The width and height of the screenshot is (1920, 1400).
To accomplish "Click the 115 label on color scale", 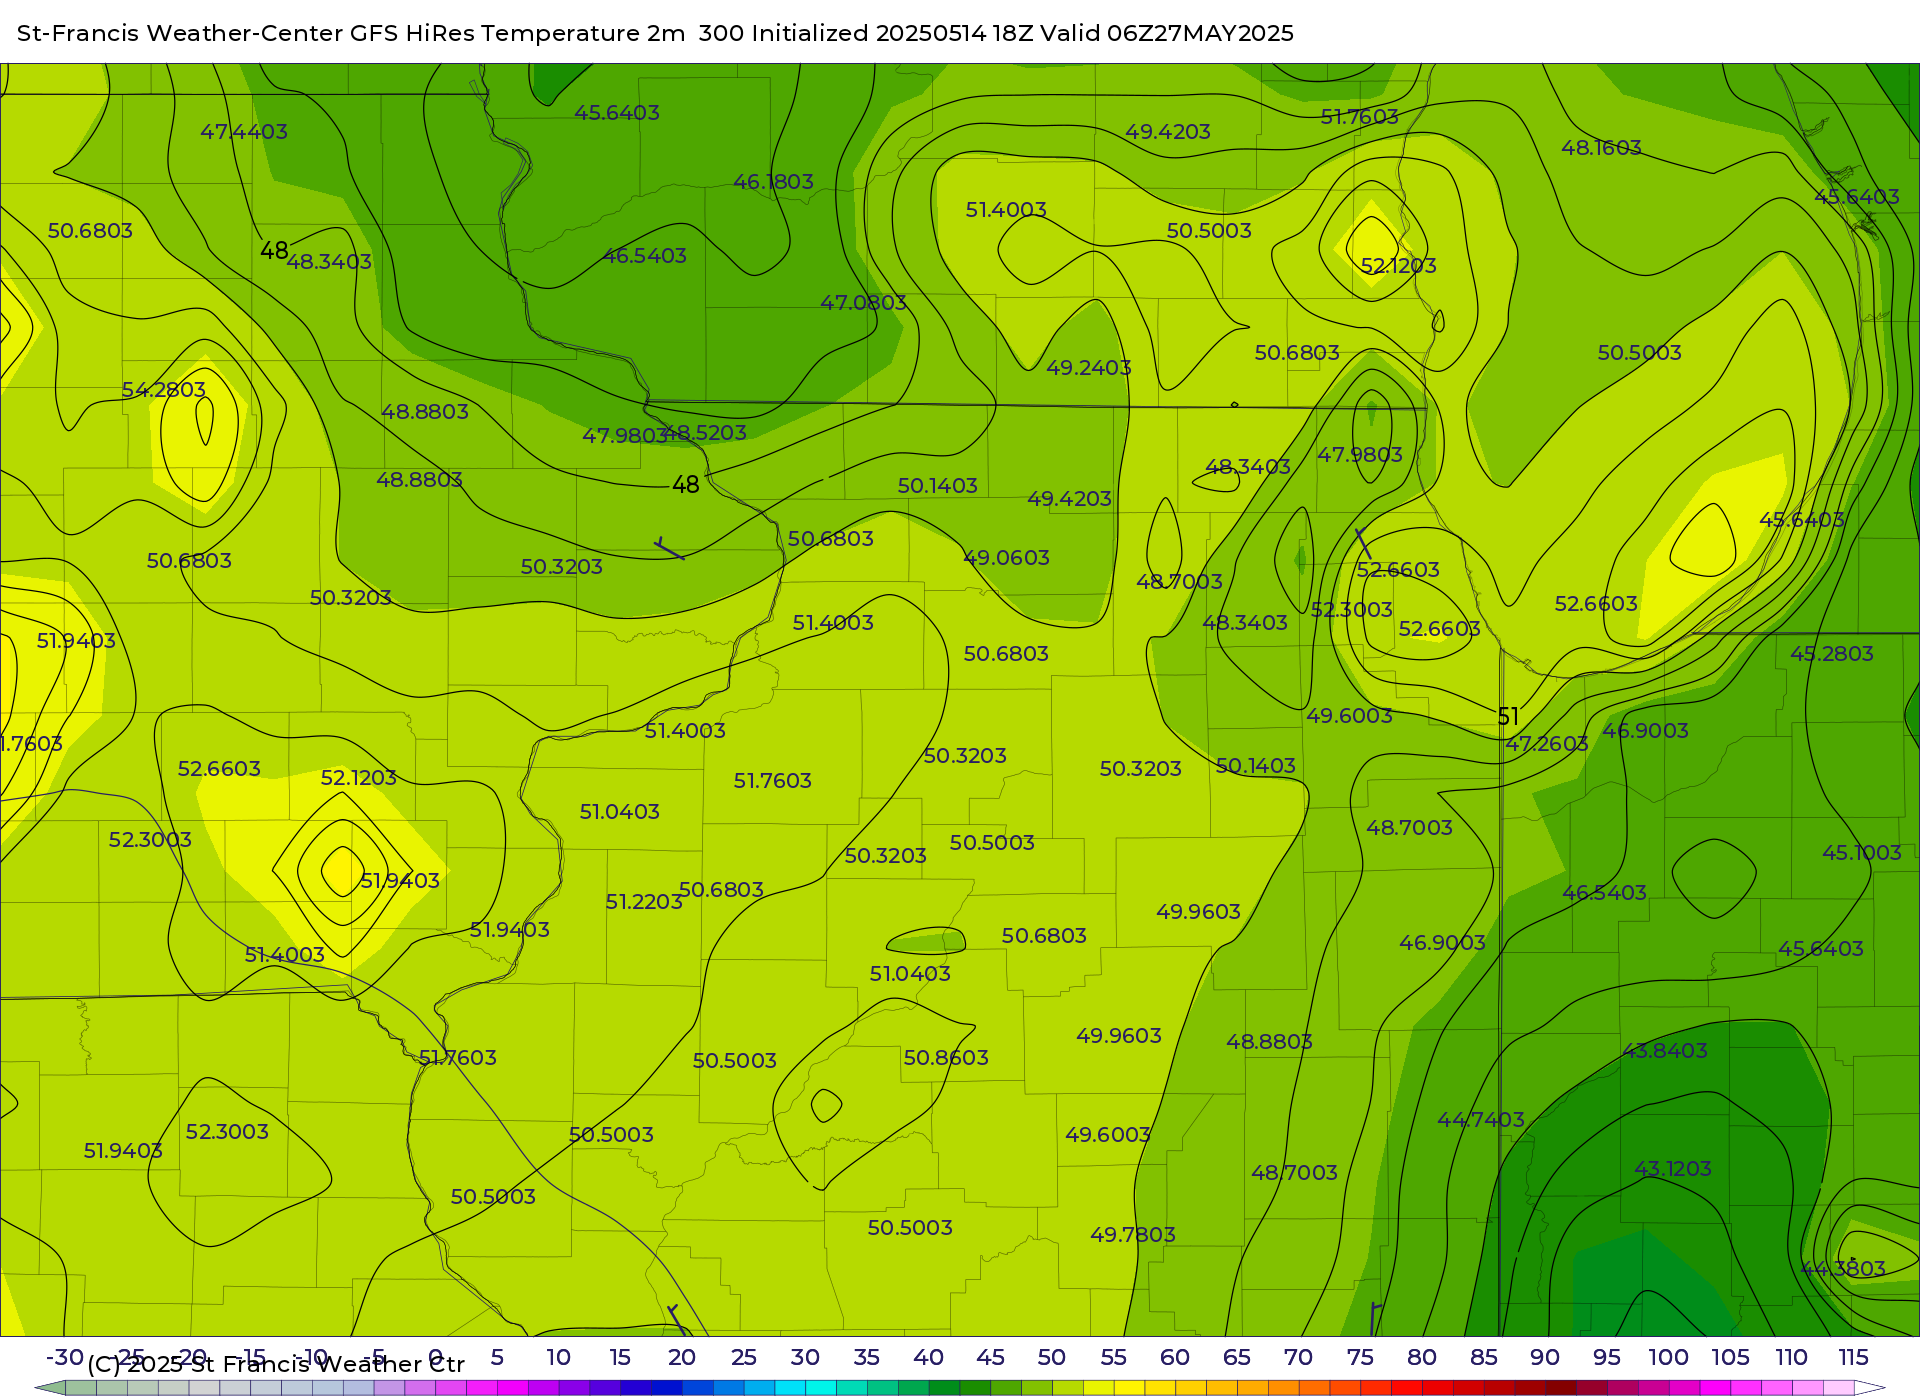I will tap(1853, 1358).
